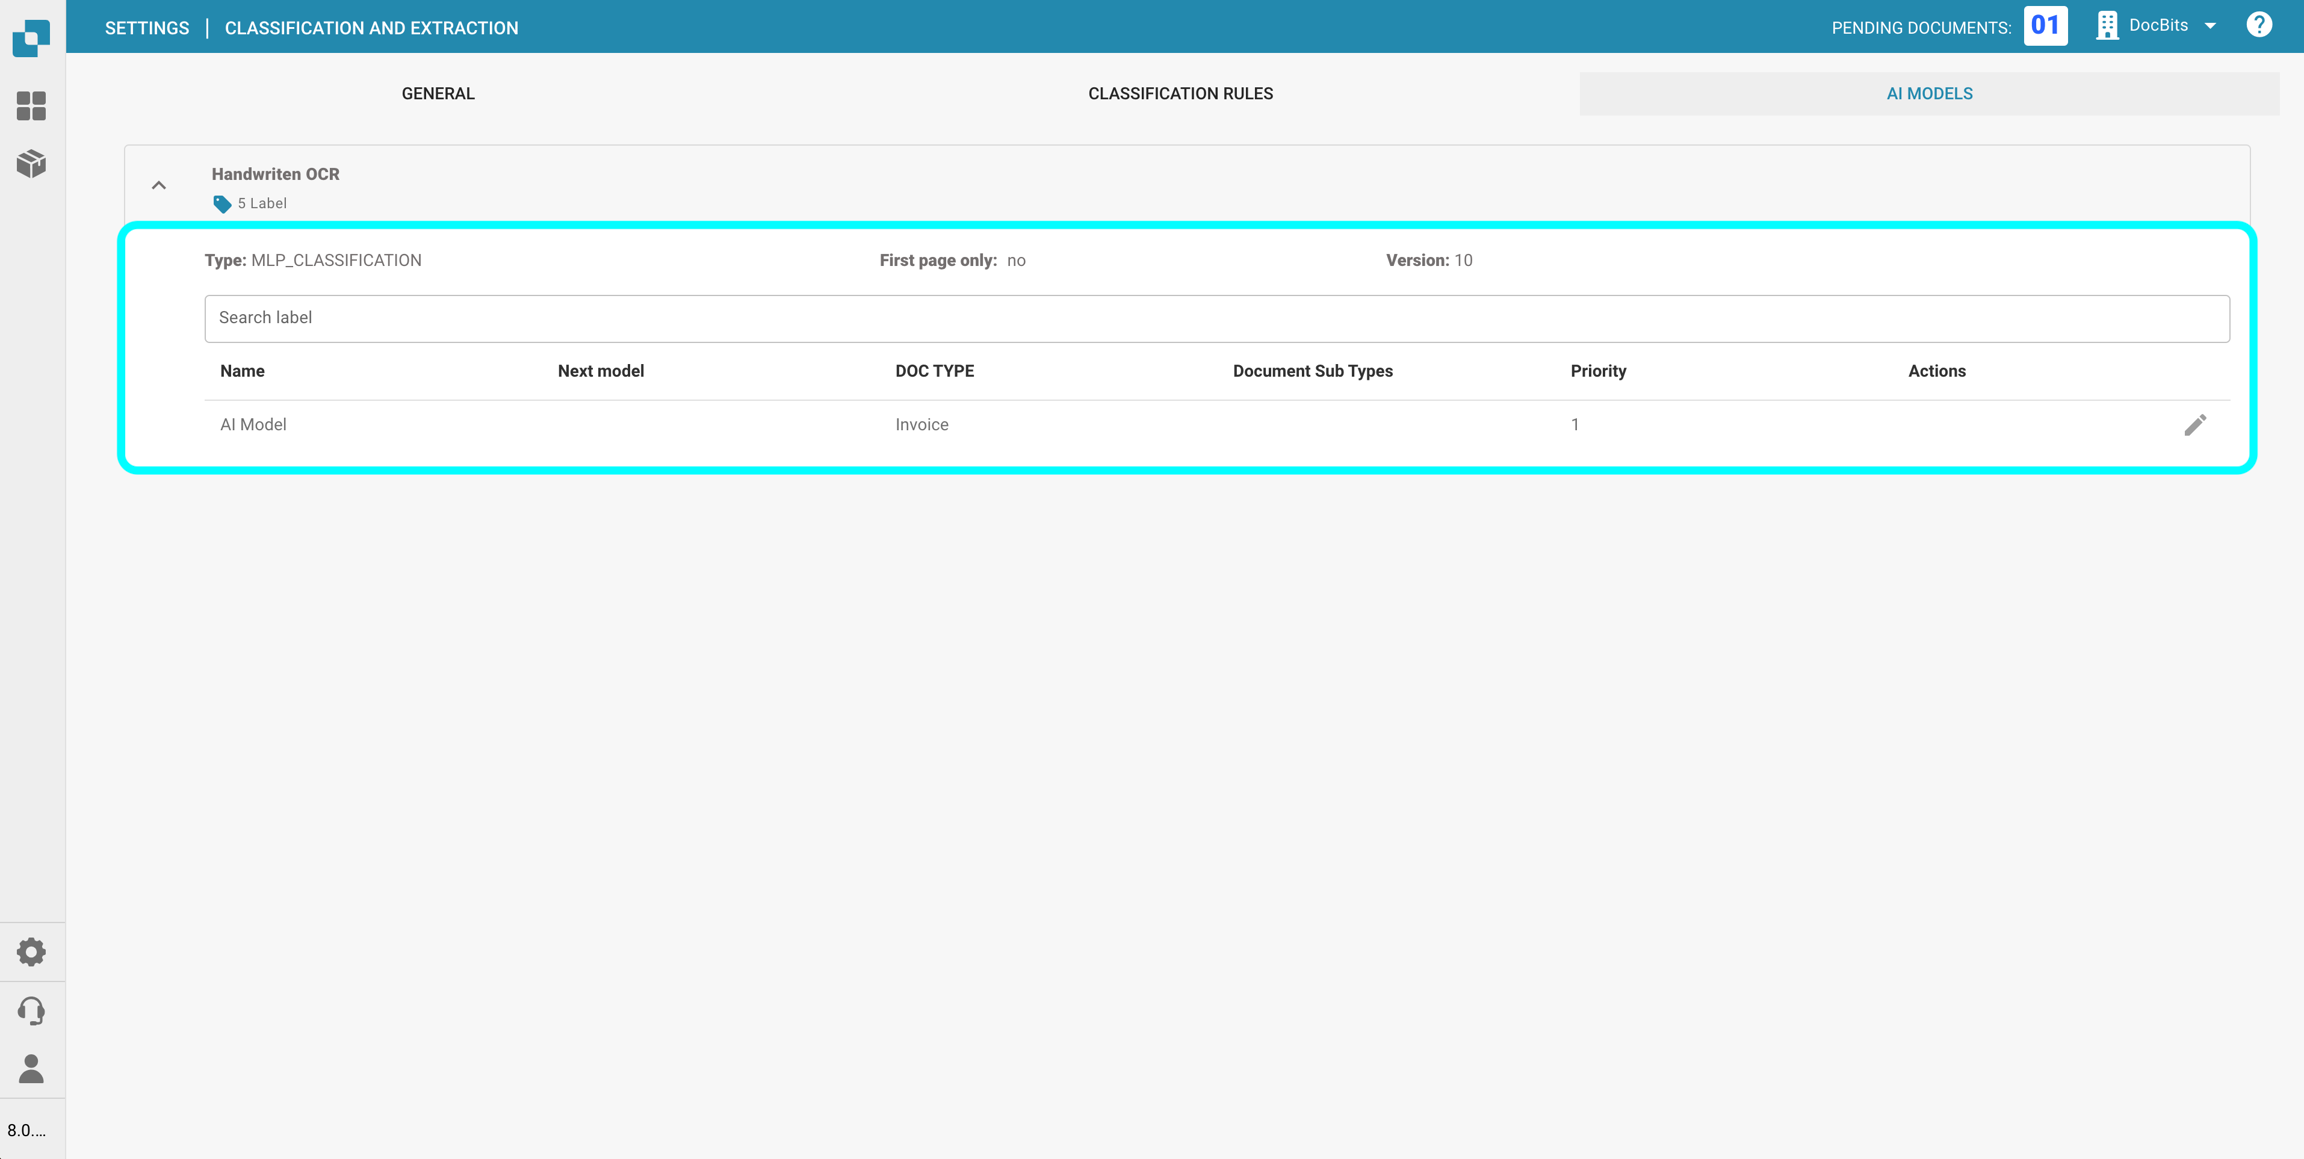Viewport: 2304px width, 1159px height.
Task: Edit the AI Model label with pencil
Action: point(2195,425)
